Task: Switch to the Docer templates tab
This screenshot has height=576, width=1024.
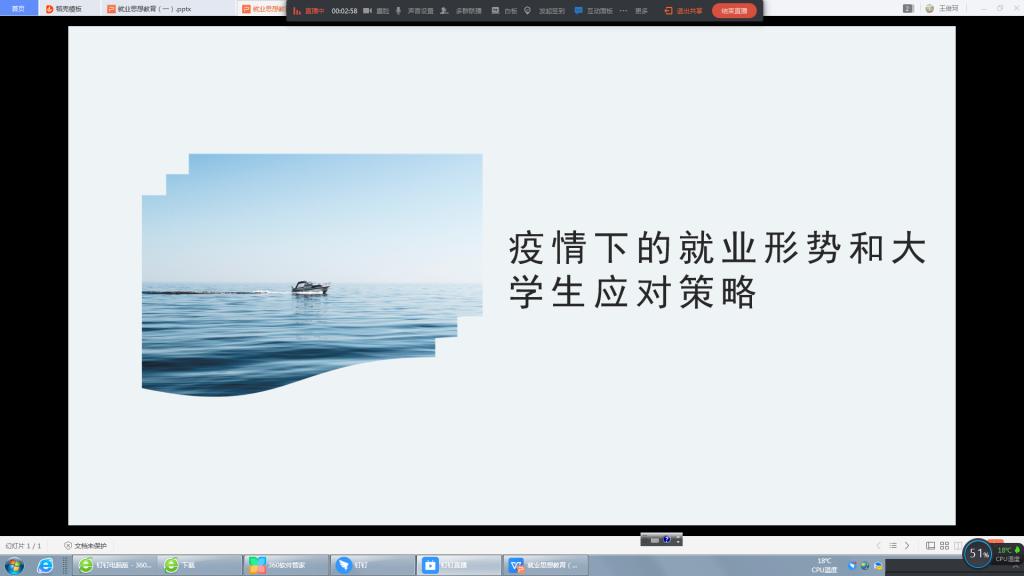Action: pos(64,8)
